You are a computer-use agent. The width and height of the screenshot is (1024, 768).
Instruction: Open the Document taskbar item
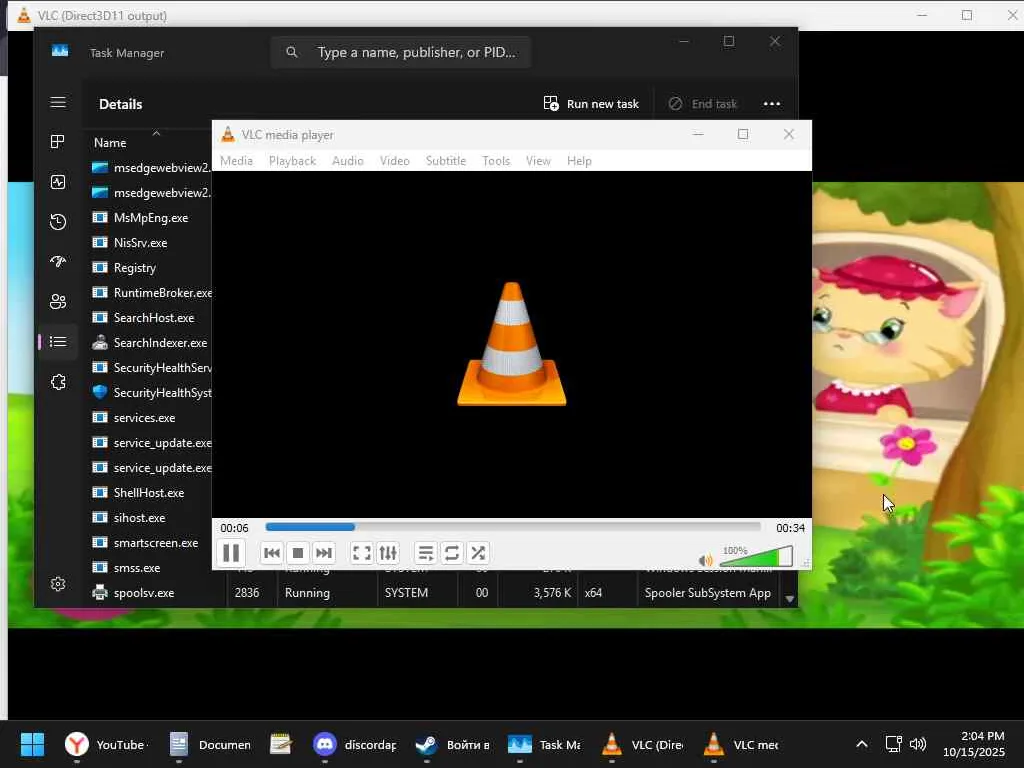click(209, 744)
